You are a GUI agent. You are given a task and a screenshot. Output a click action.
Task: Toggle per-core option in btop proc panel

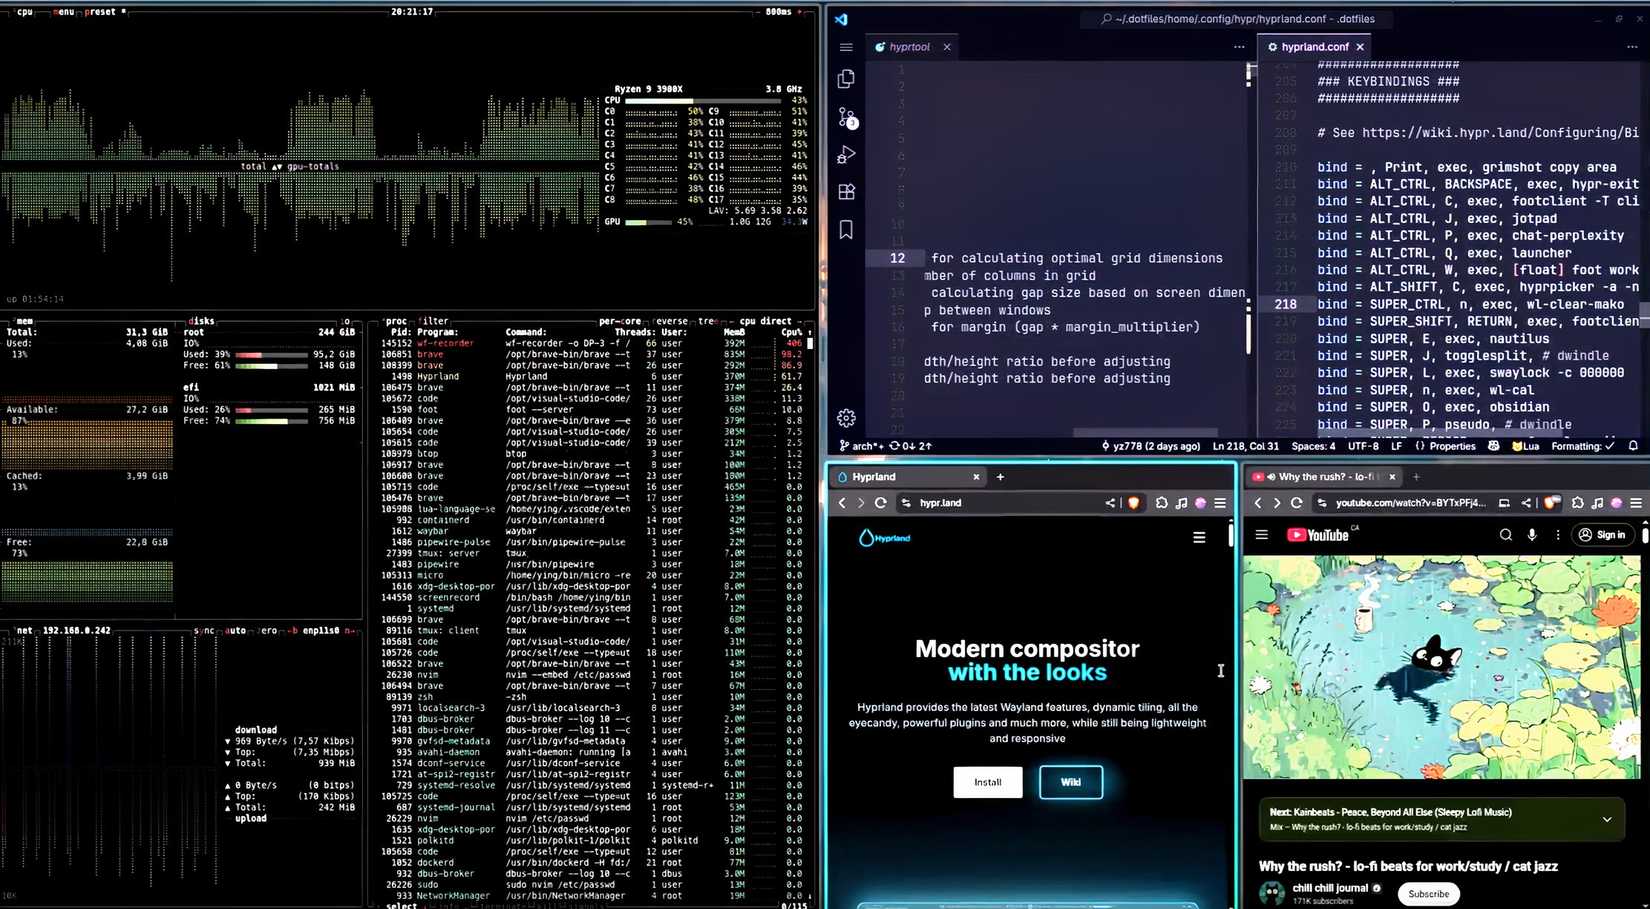tap(621, 321)
